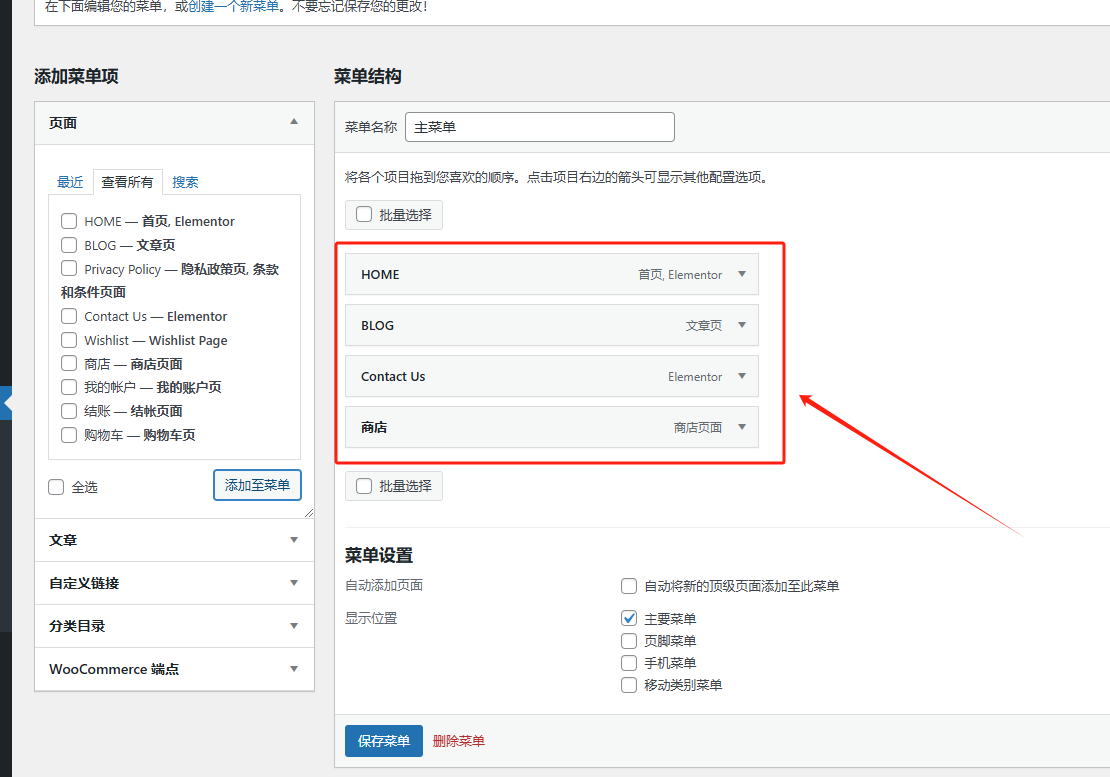Check the 购物车 page checkbox
Screen dimensions: 1110x777
(68, 435)
